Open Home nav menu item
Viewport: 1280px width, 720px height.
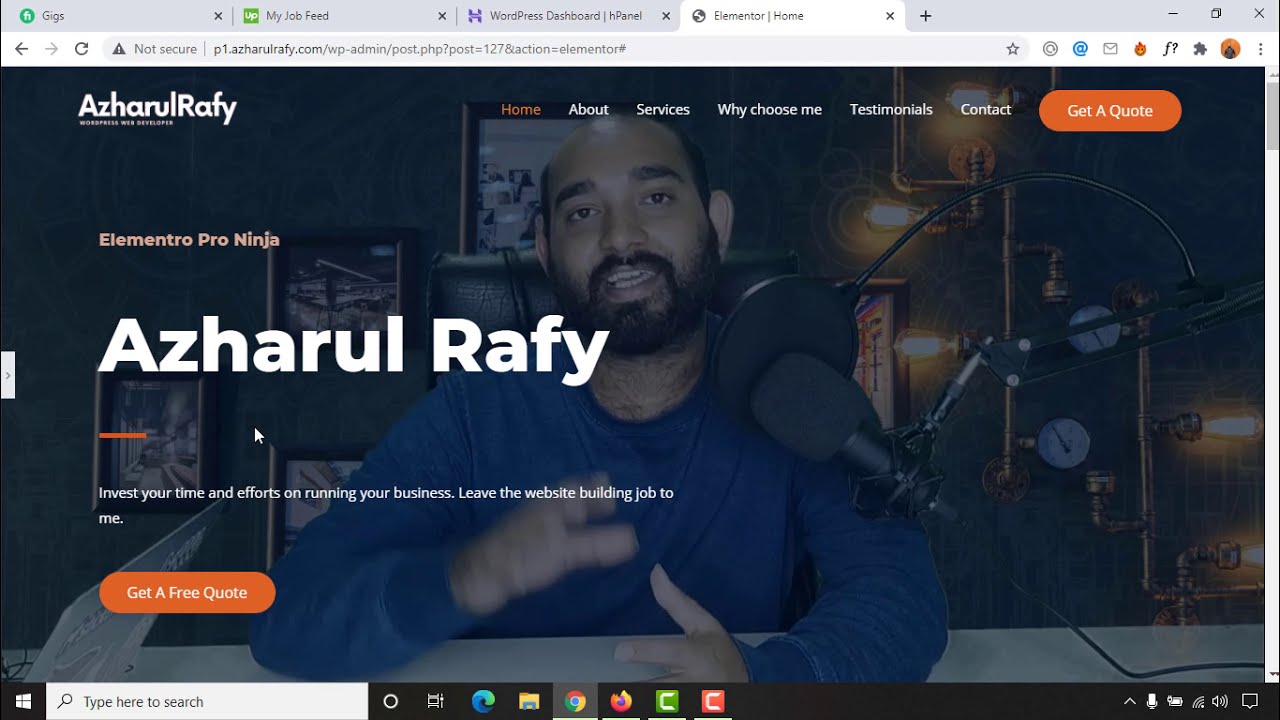[521, 110]
